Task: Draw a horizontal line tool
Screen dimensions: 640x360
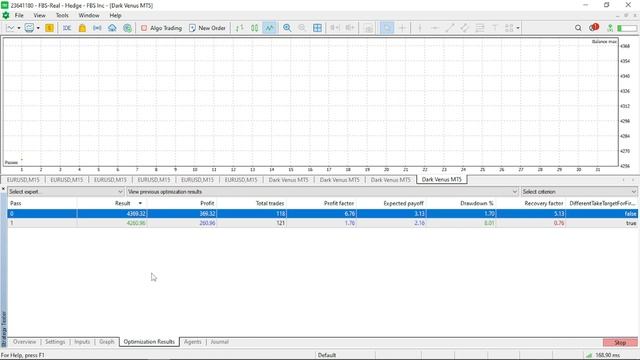Action: point(434,28)
